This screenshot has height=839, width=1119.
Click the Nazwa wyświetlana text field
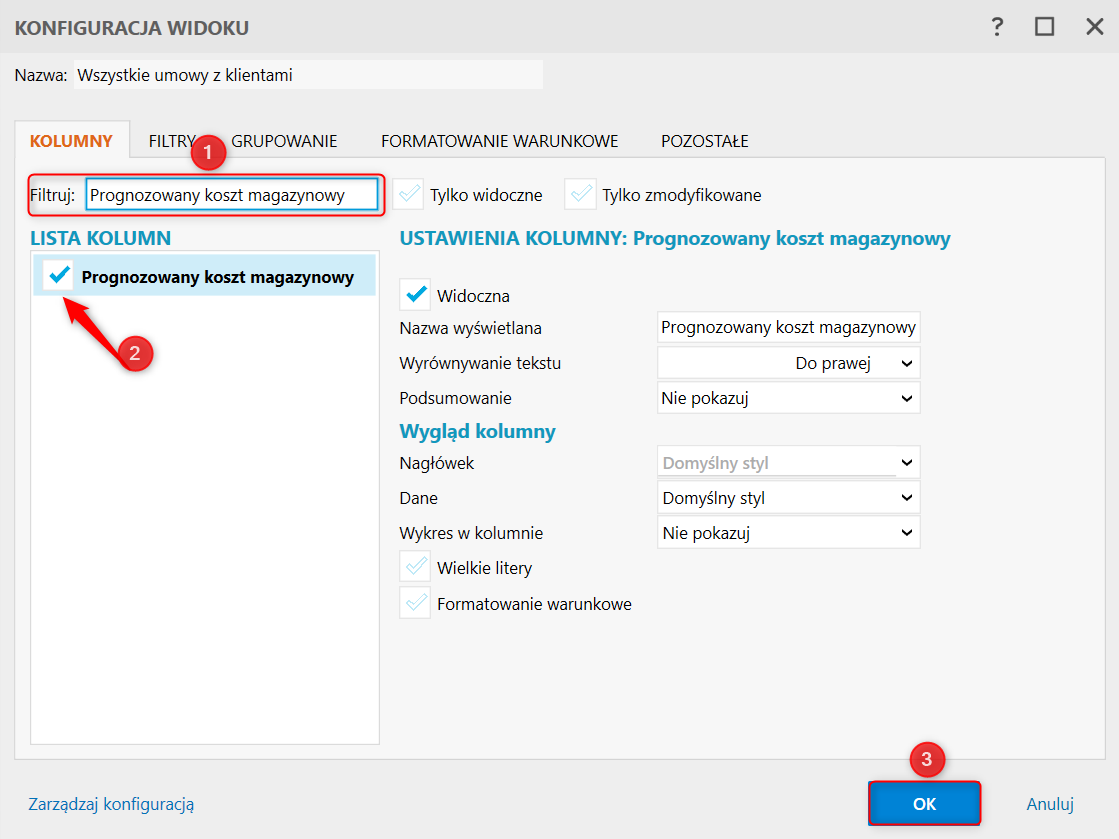coord(788,327)
